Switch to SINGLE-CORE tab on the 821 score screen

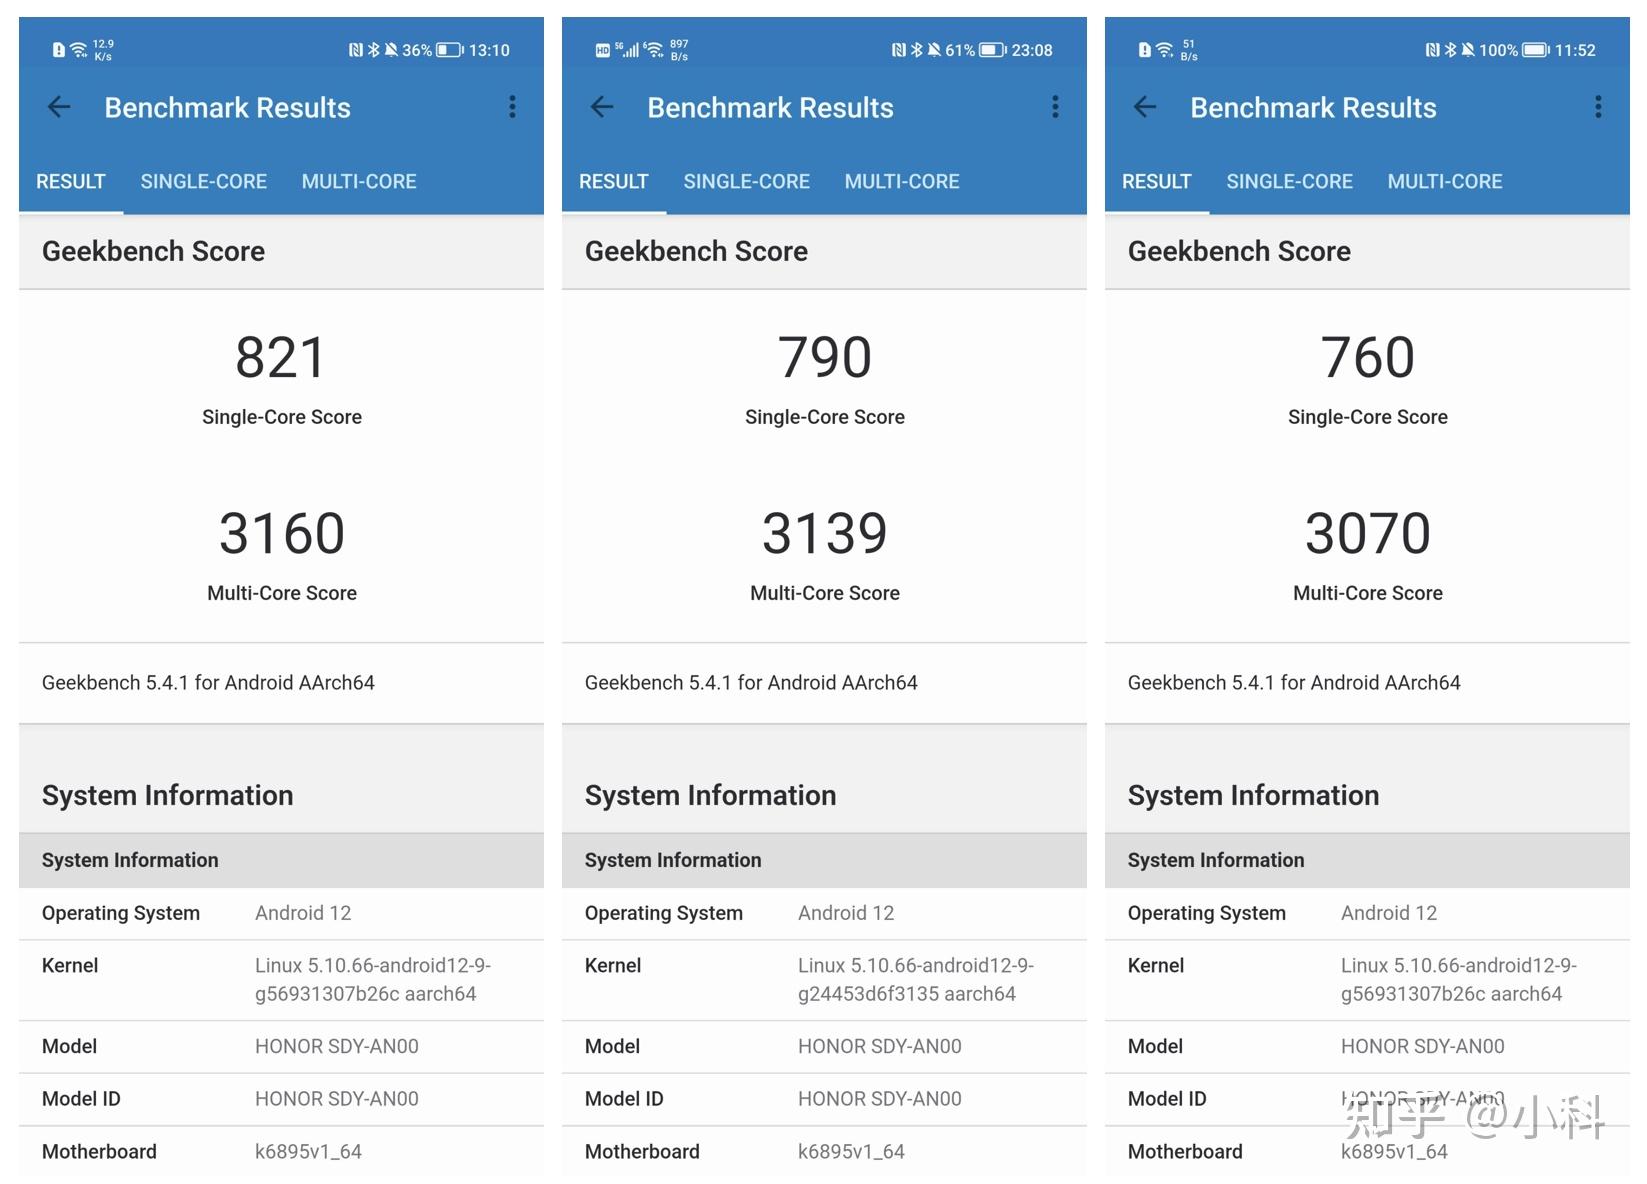point(204,181)
